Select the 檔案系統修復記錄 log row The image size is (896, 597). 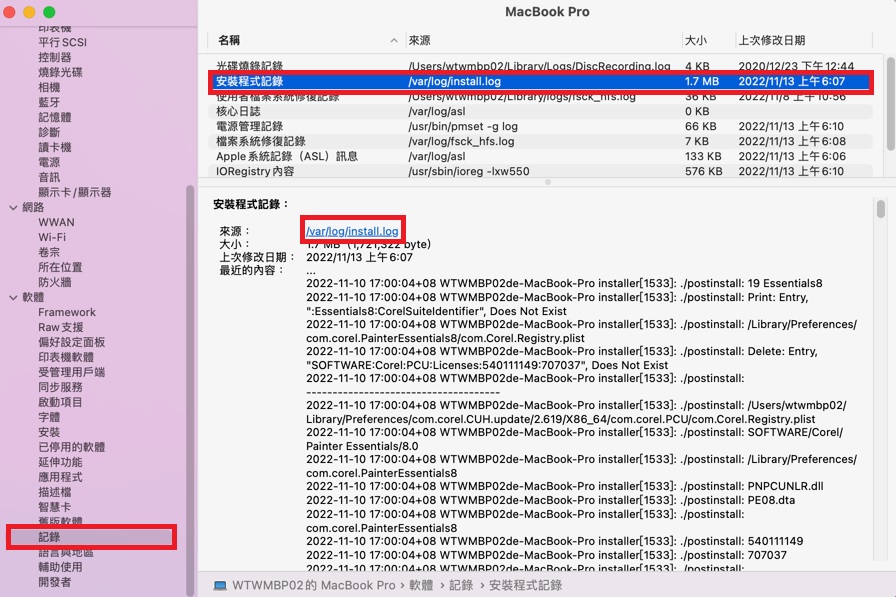[x=541, y=141]
